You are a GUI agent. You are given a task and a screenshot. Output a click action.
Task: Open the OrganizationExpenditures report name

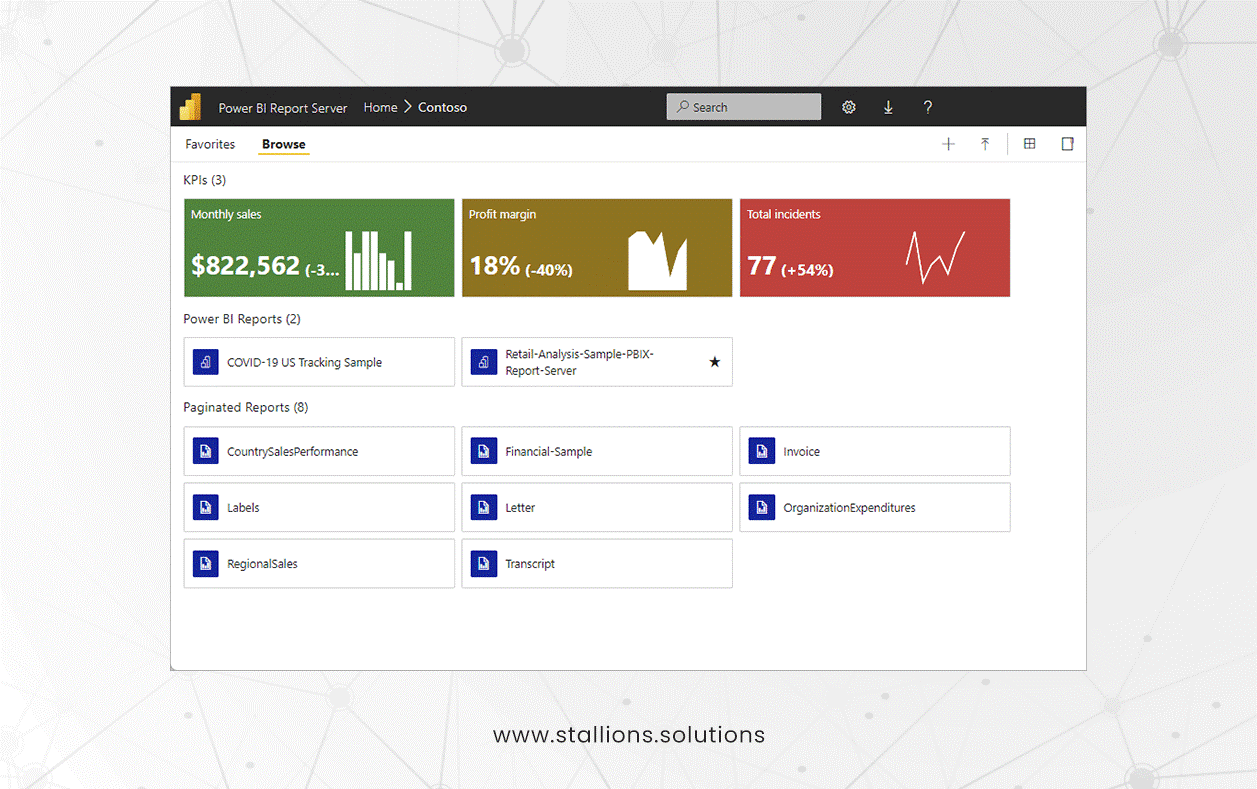tap(849, 508)
